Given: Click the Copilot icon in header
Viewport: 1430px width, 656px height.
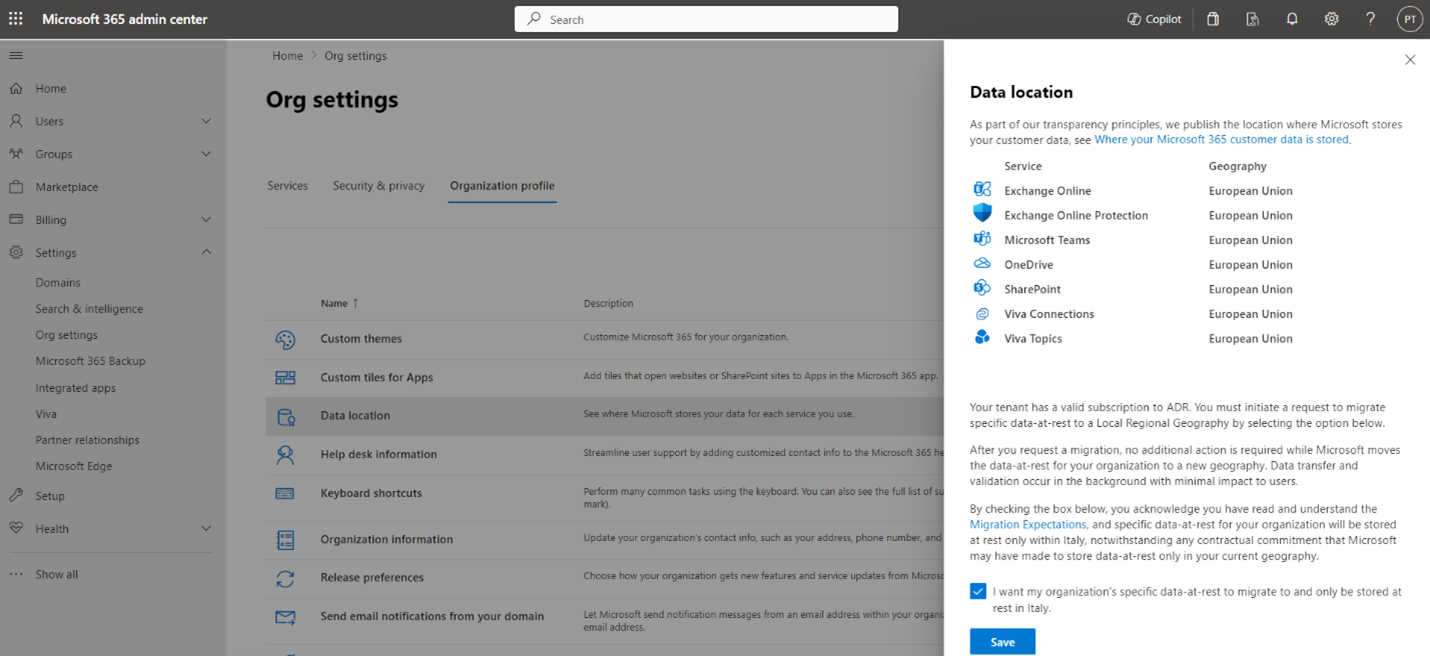Looking at the screenshot, I should tap(1134, 19).
